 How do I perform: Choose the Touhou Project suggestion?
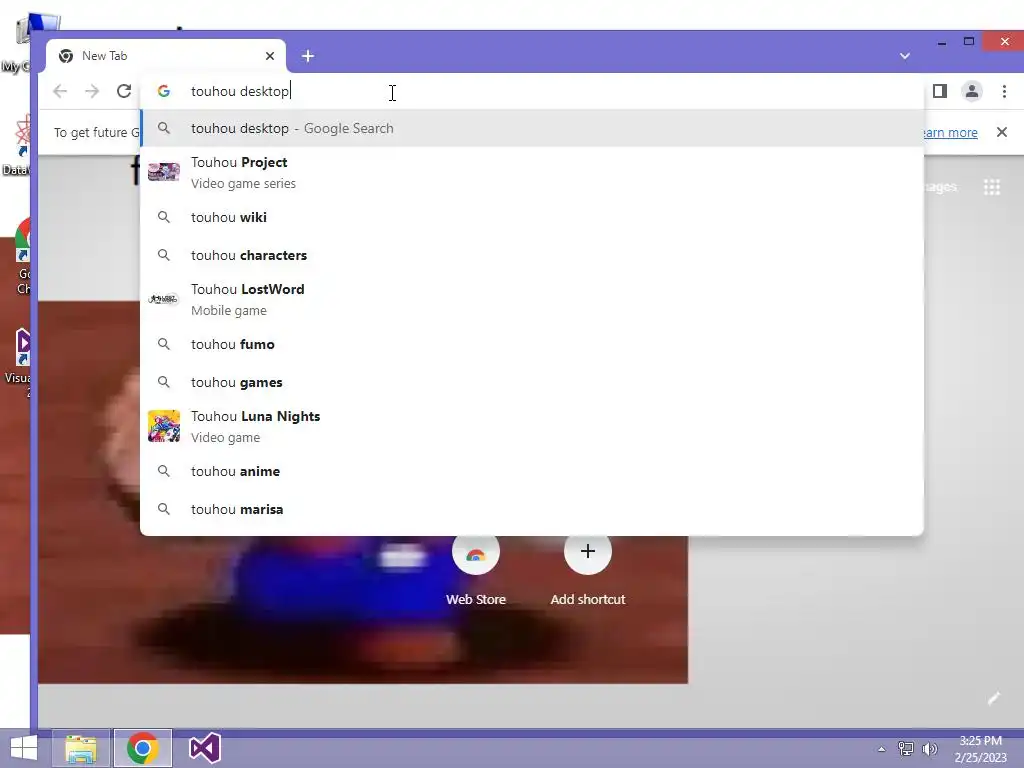532,173
